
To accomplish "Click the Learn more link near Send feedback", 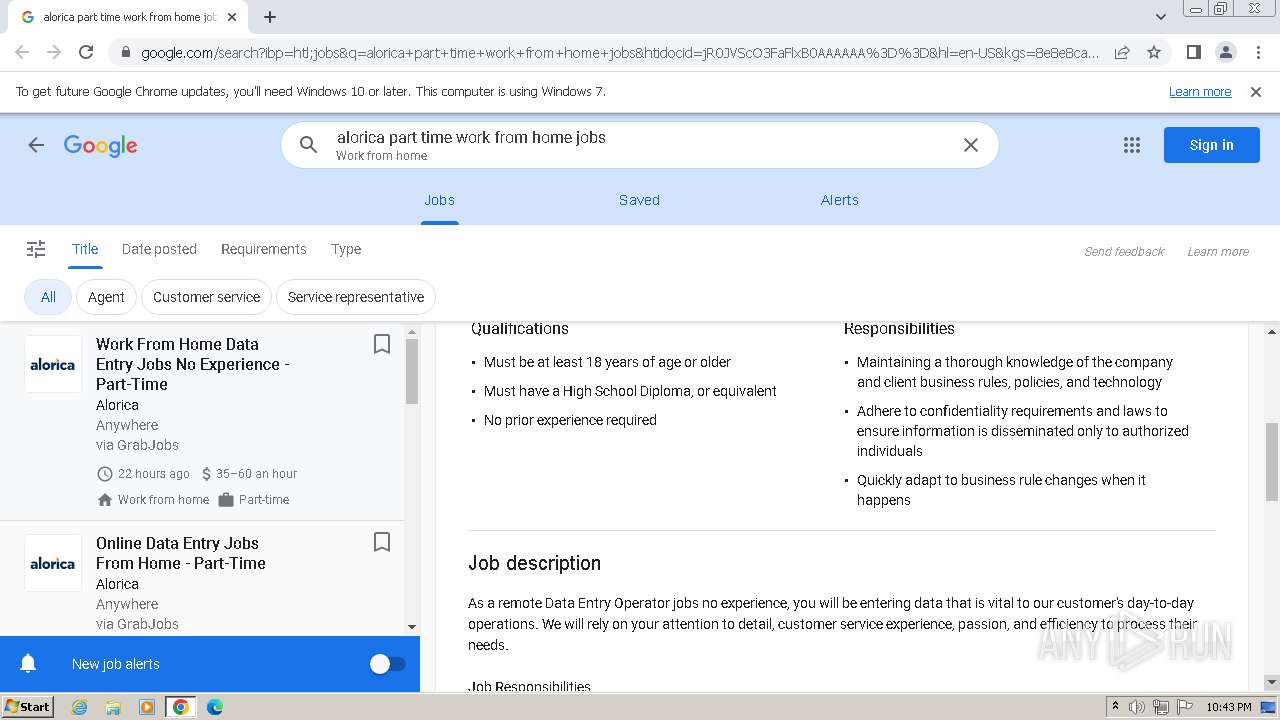I will point(1218,252).
